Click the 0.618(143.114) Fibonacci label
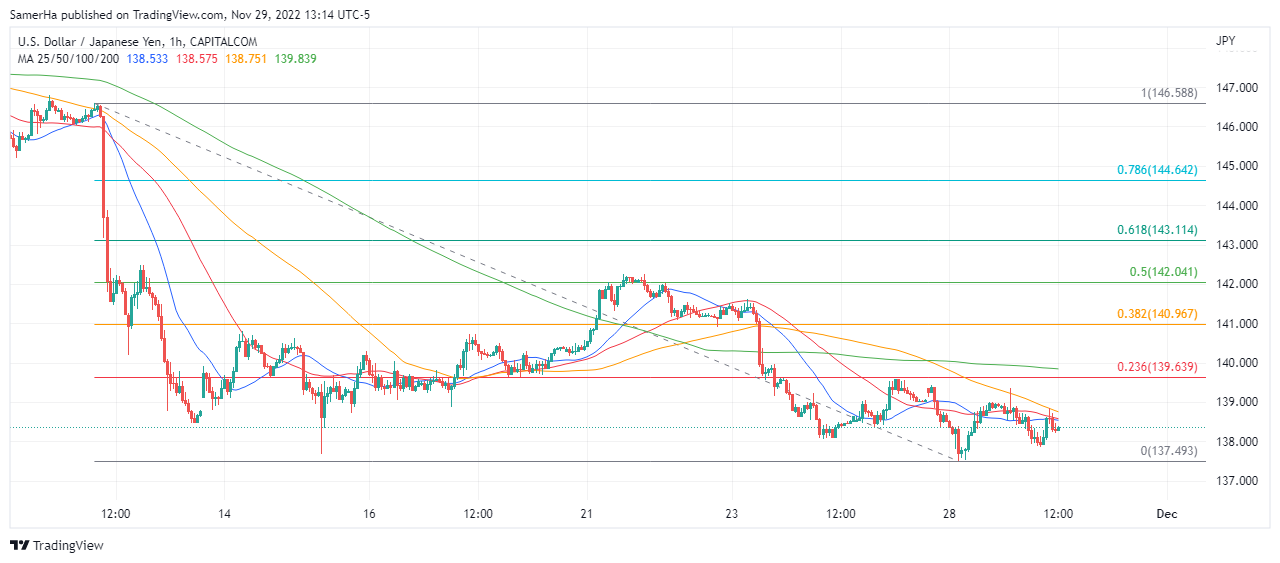Viewport: 1280px width, 563px height. pos(1156,230)
